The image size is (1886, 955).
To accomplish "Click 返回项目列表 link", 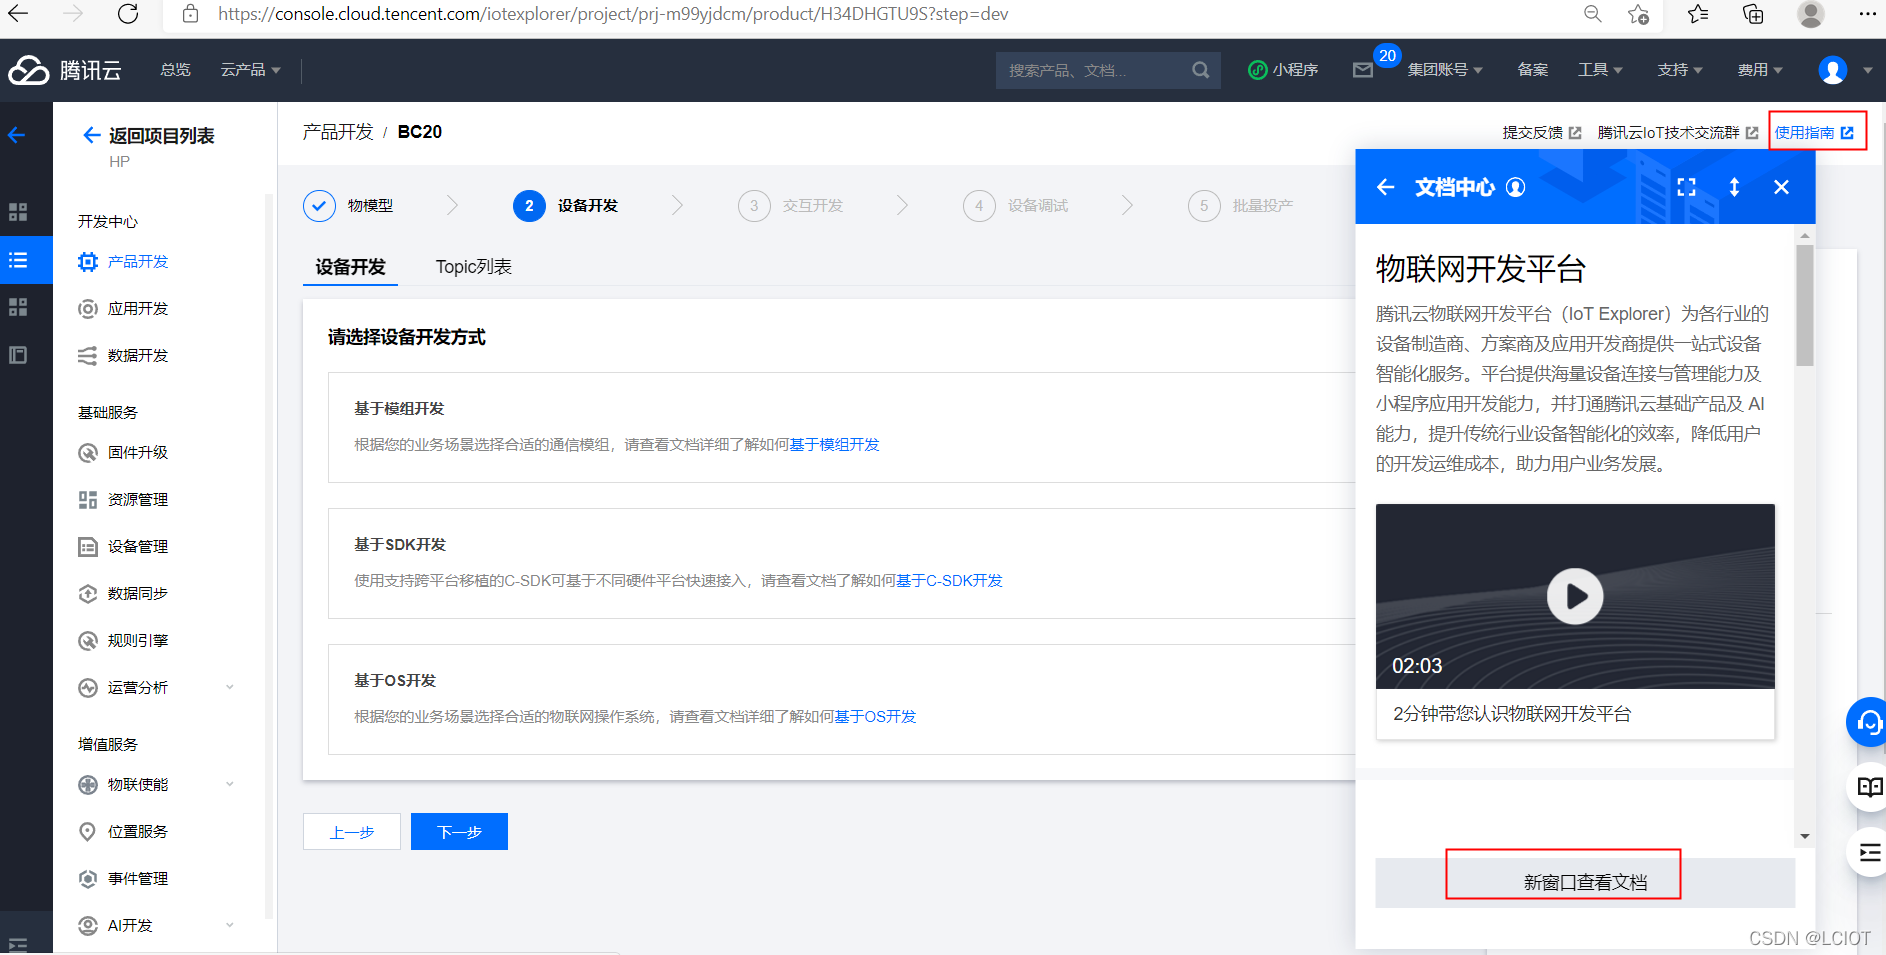I will (149, 135).
